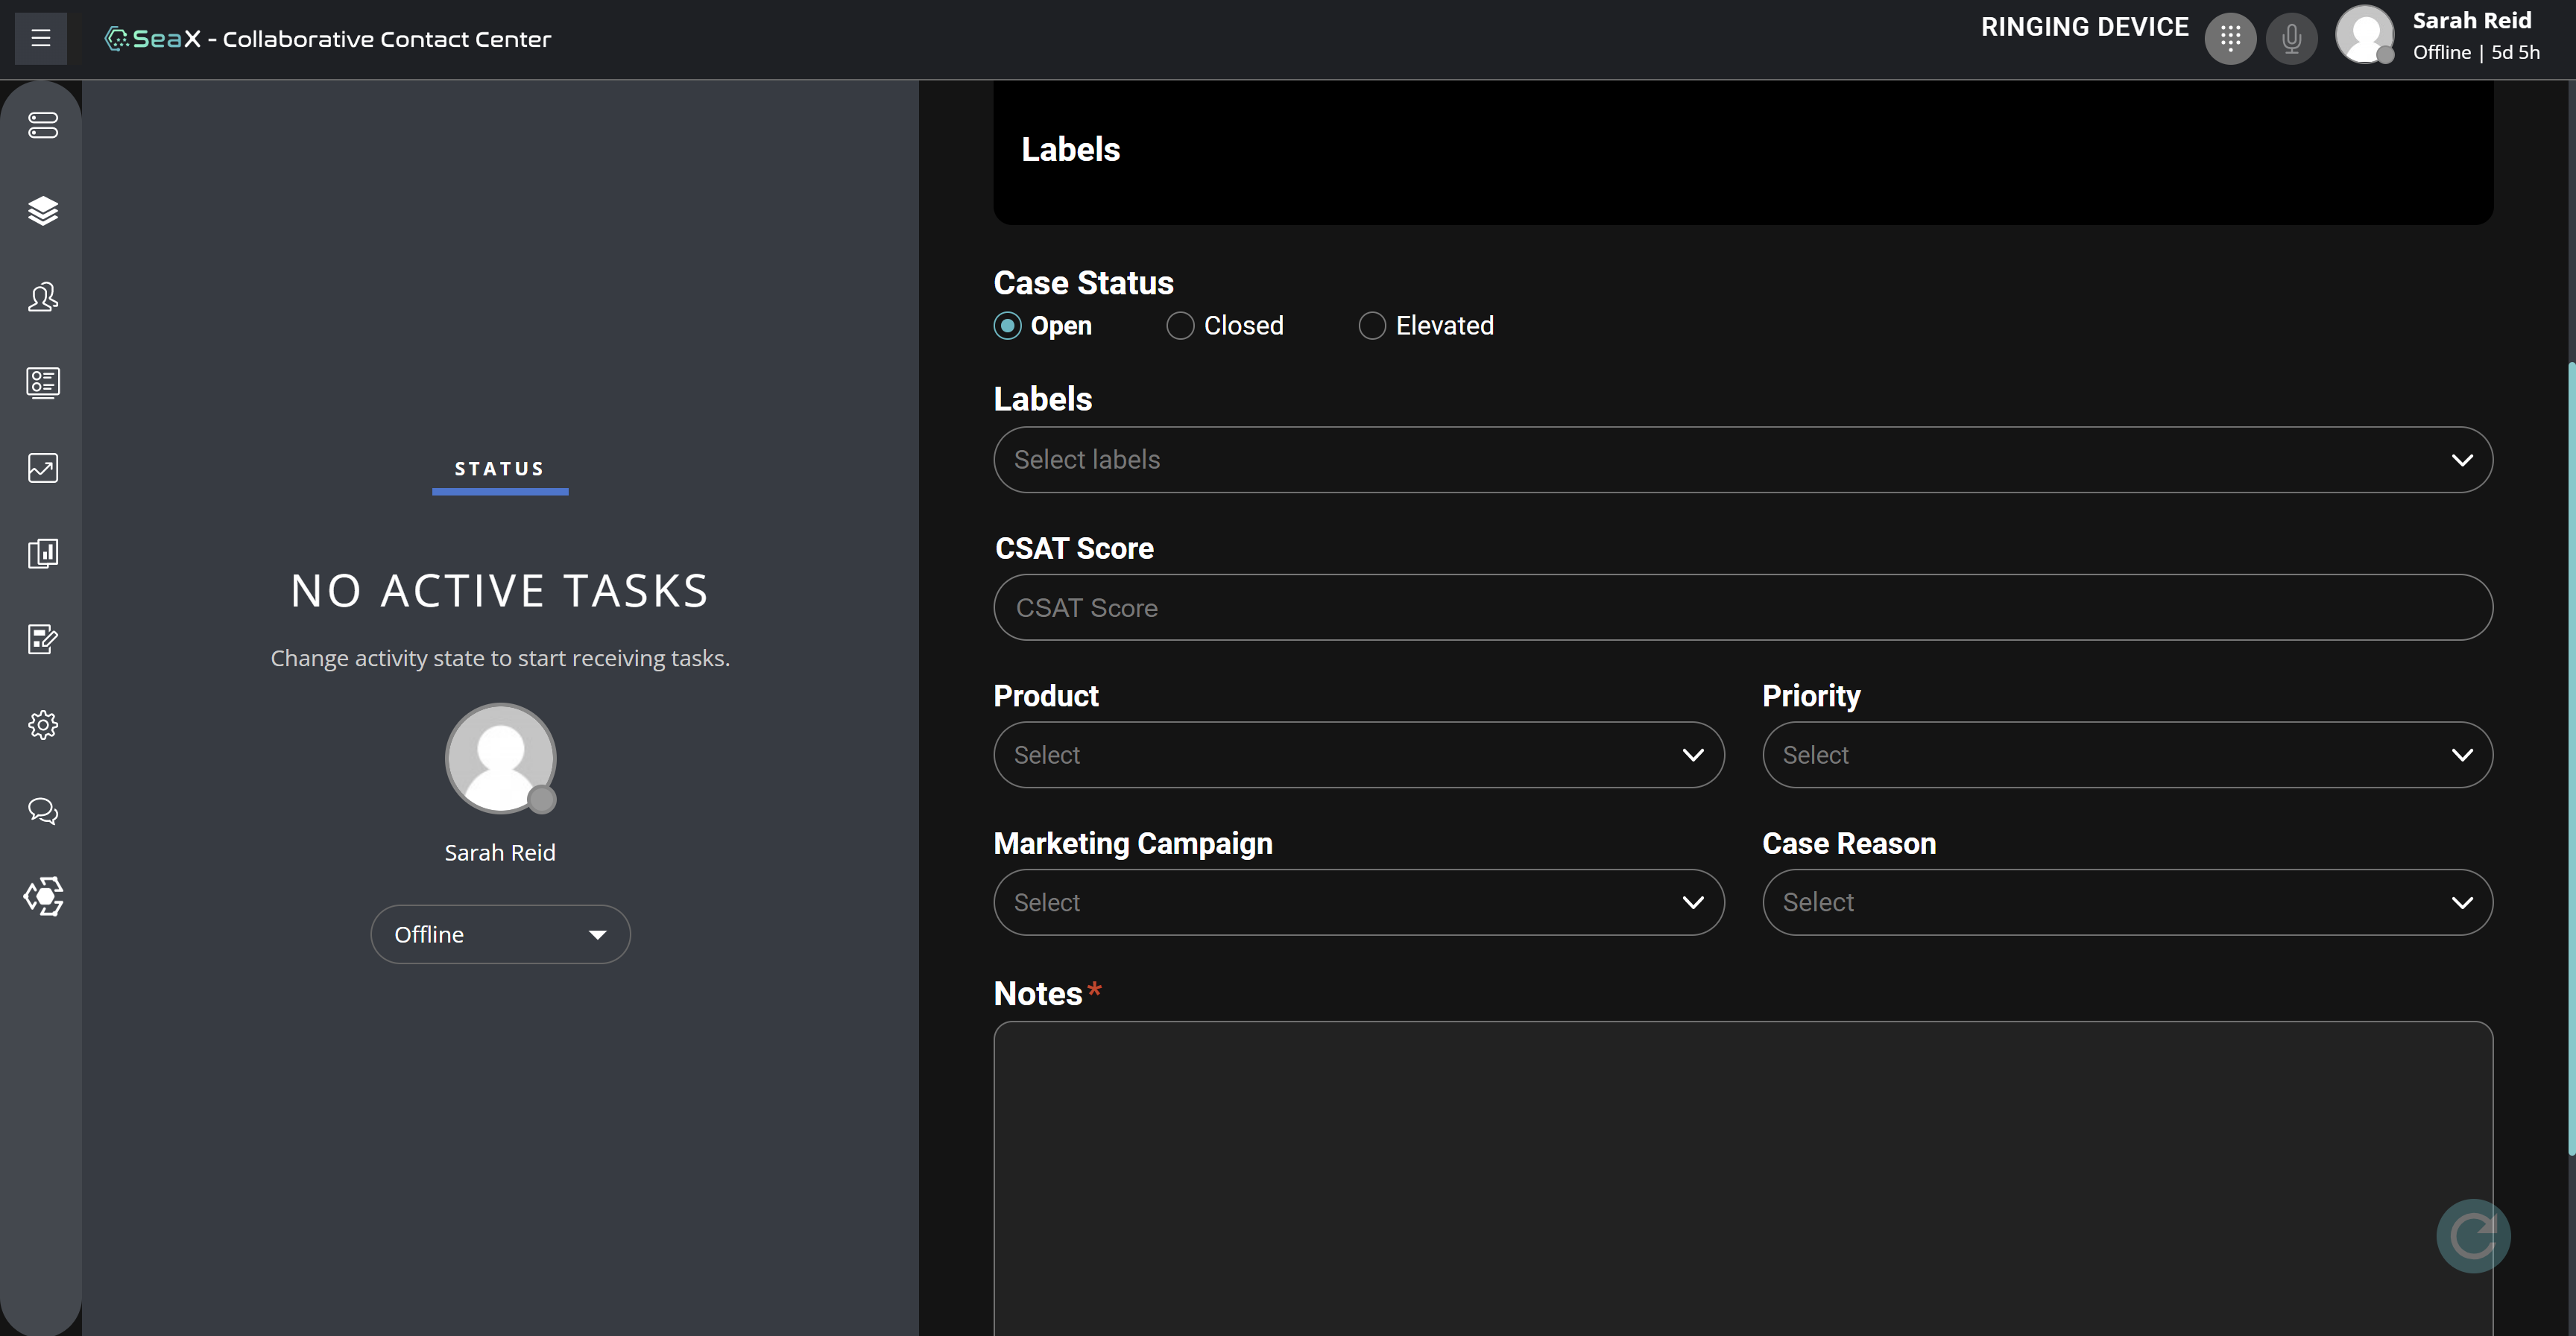
Task: Mark case status as Open
Action: (1008, 325)
